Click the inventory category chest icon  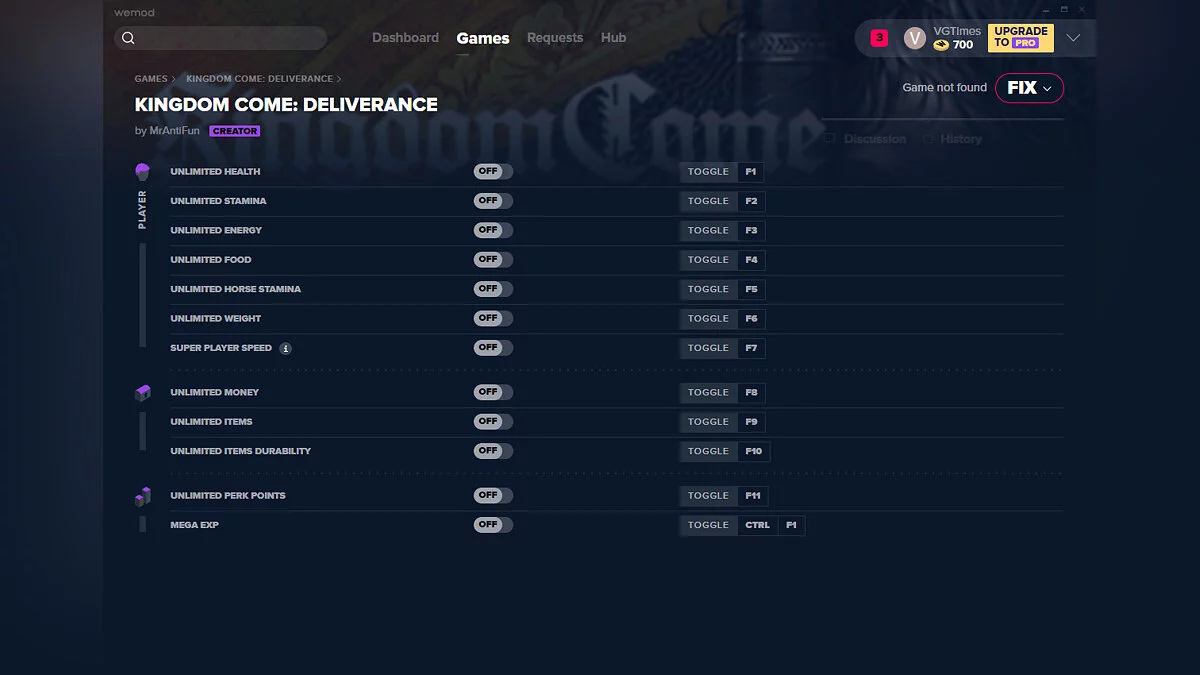pyautogui.click(x=142, y=393)
